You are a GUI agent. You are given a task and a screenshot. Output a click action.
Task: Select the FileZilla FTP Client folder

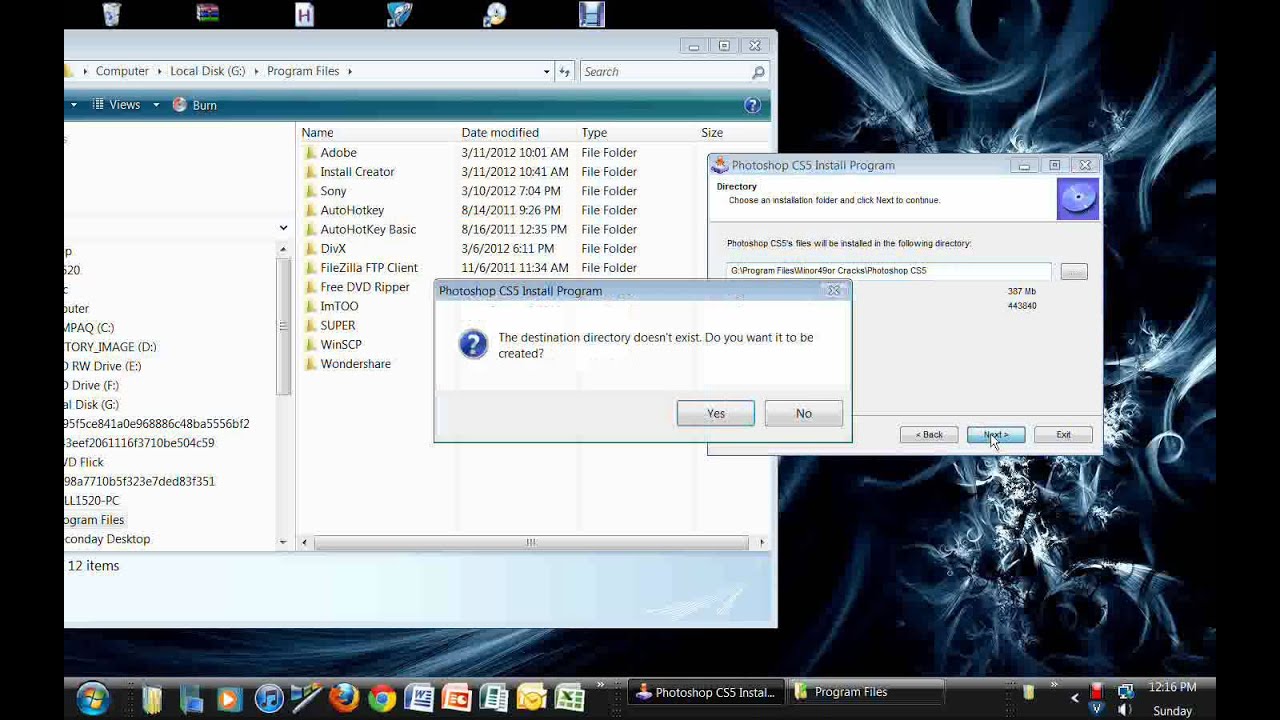[x=369, y=268]
